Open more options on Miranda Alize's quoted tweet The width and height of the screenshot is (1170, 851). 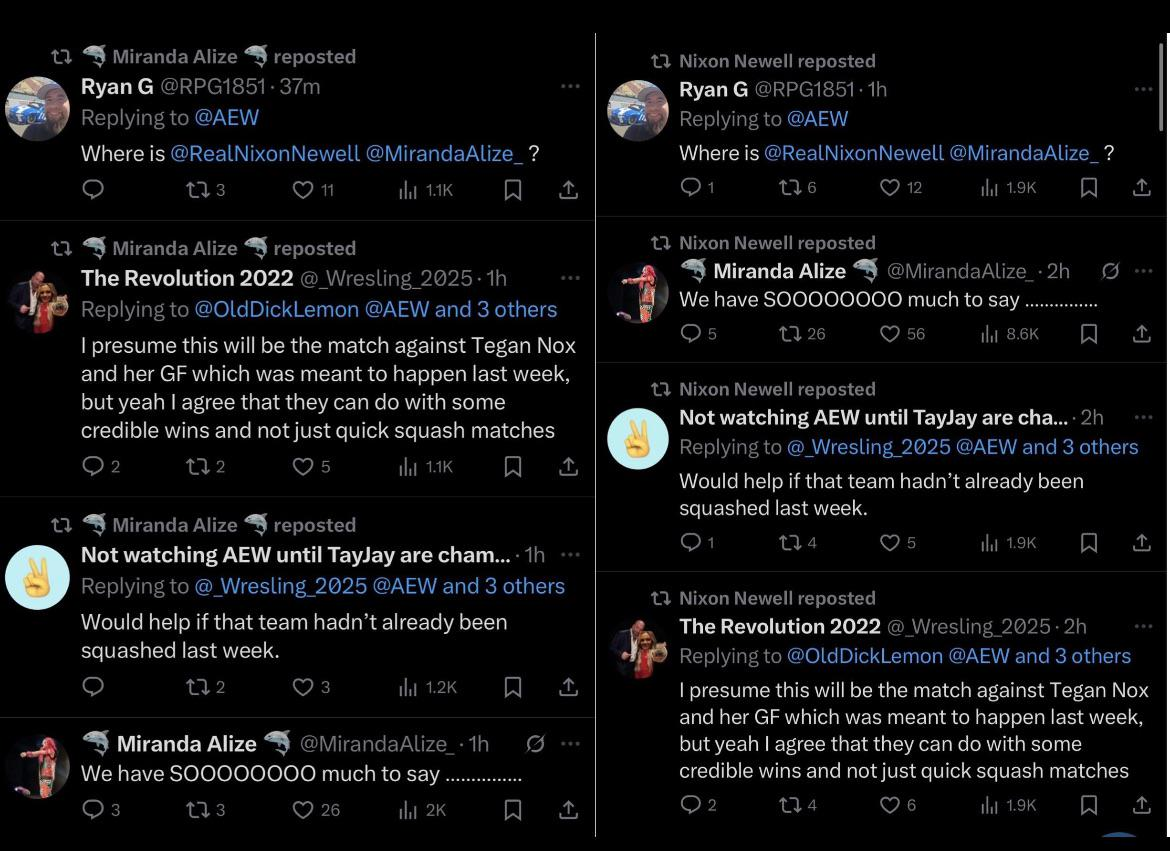pyautogui.click(x=571, y=744)
